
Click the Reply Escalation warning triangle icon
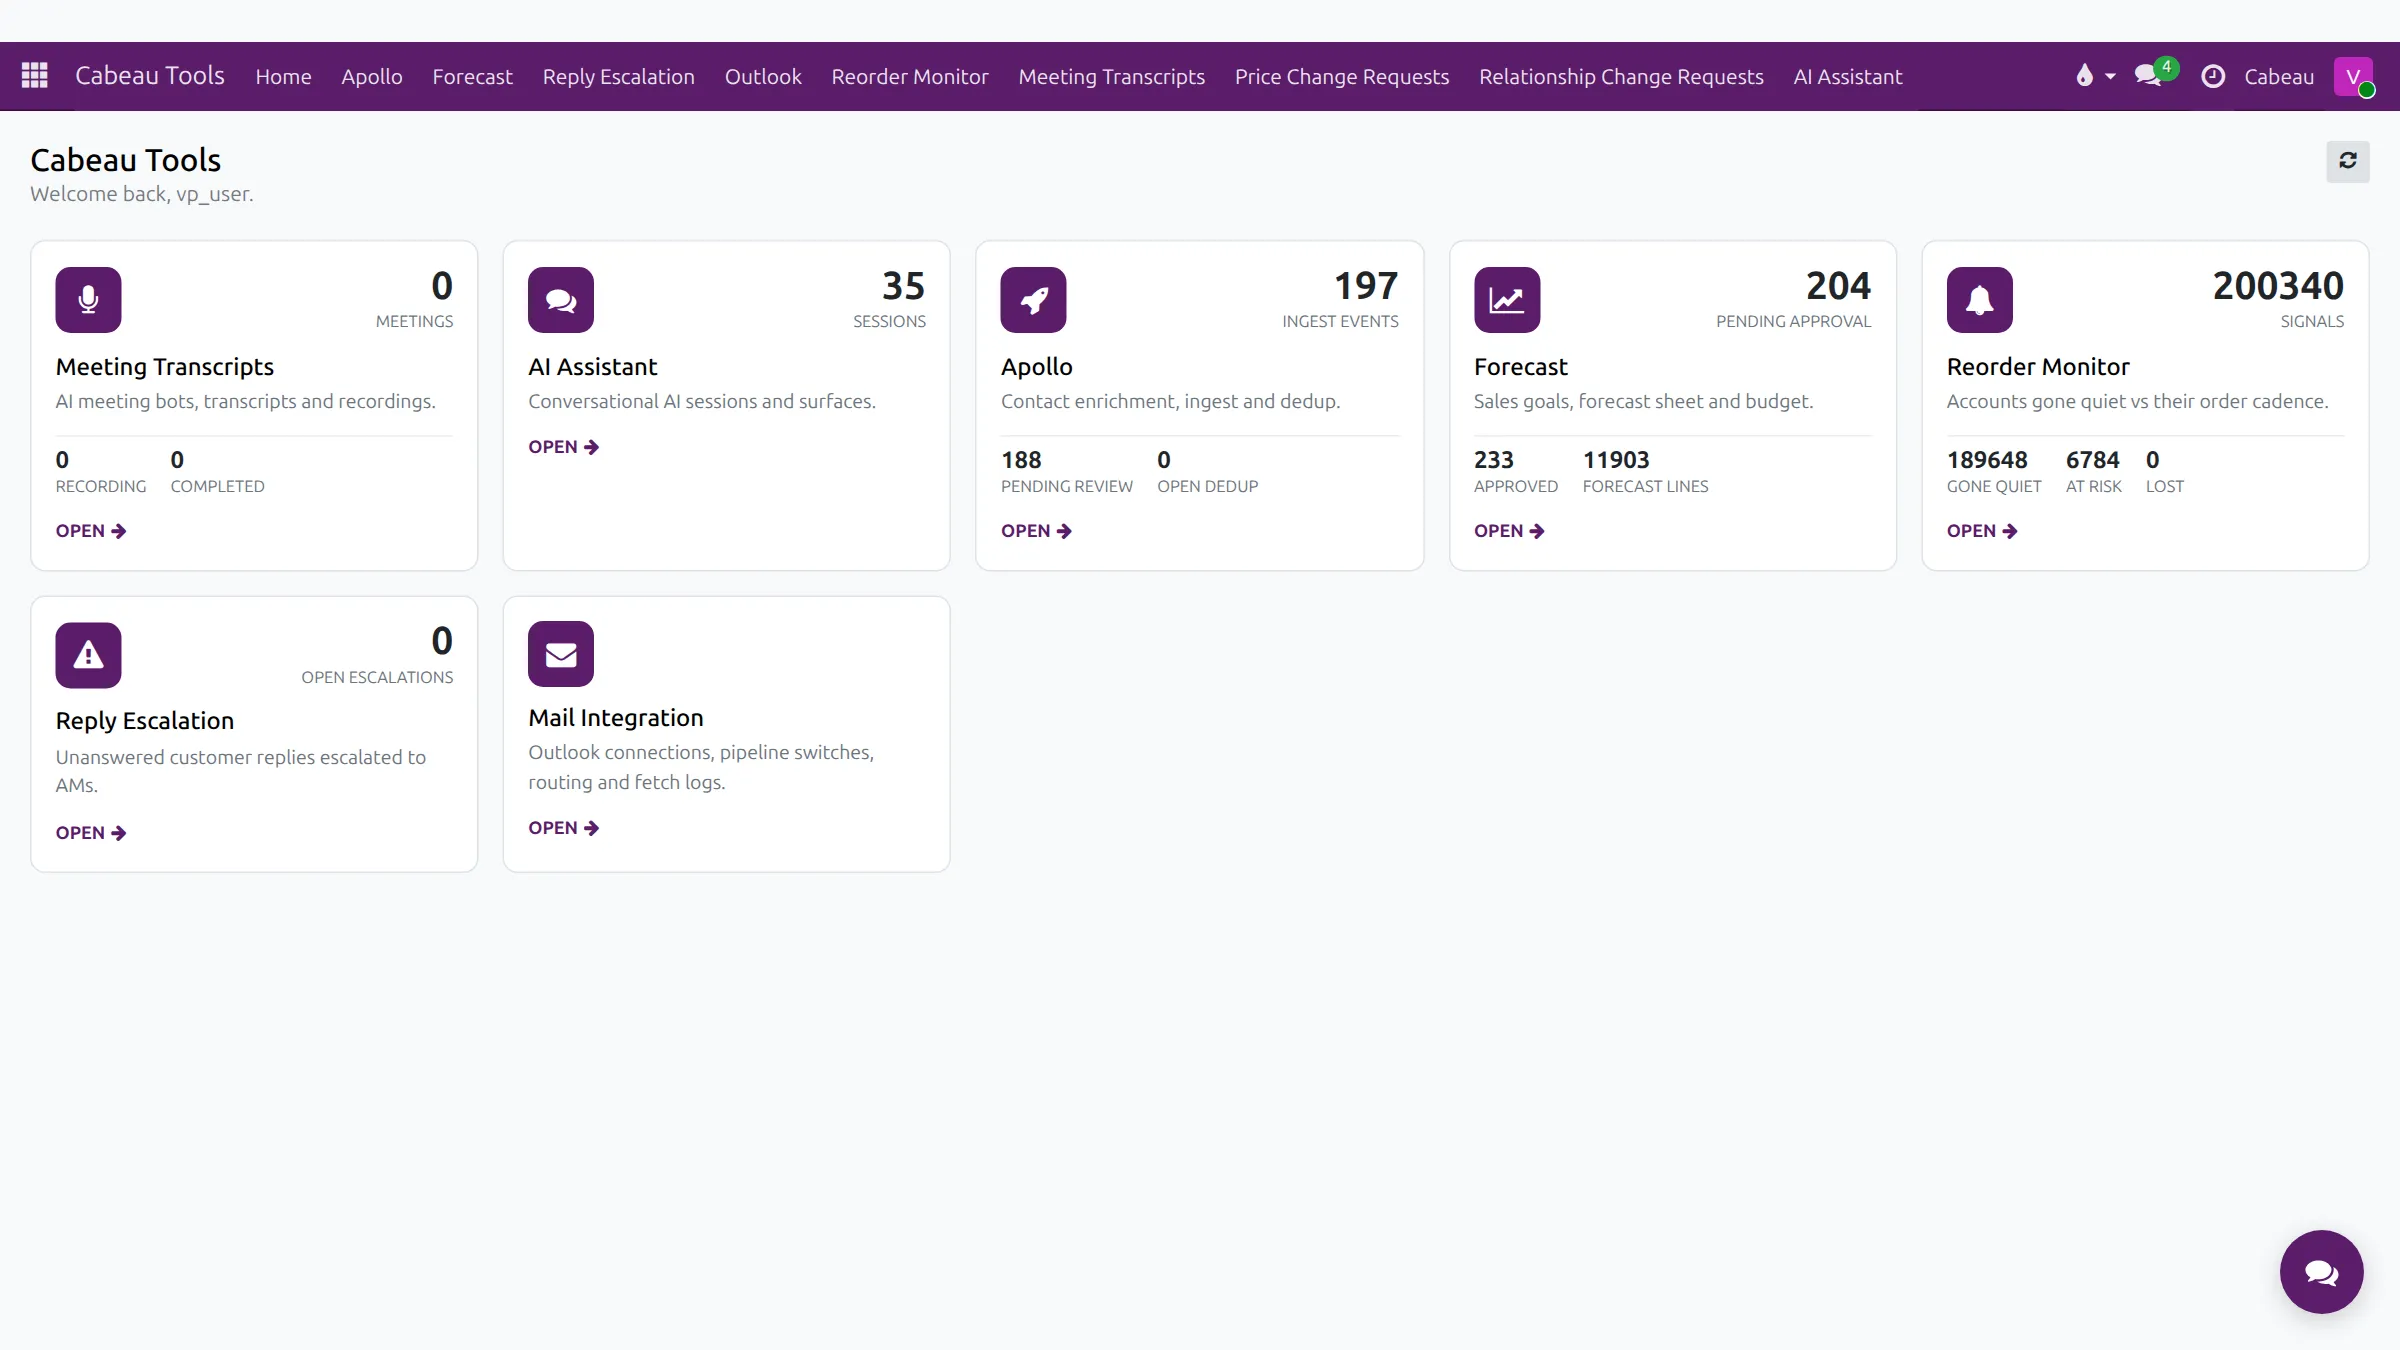click(x=88, y=655)
